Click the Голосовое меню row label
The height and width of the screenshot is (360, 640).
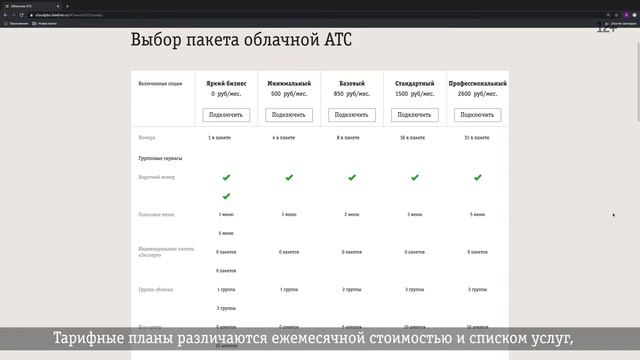(x=156, y=215)
